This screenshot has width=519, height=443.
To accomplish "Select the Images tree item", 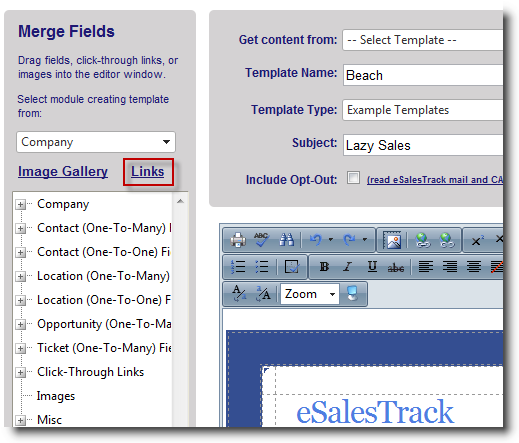I will [56, 396].
